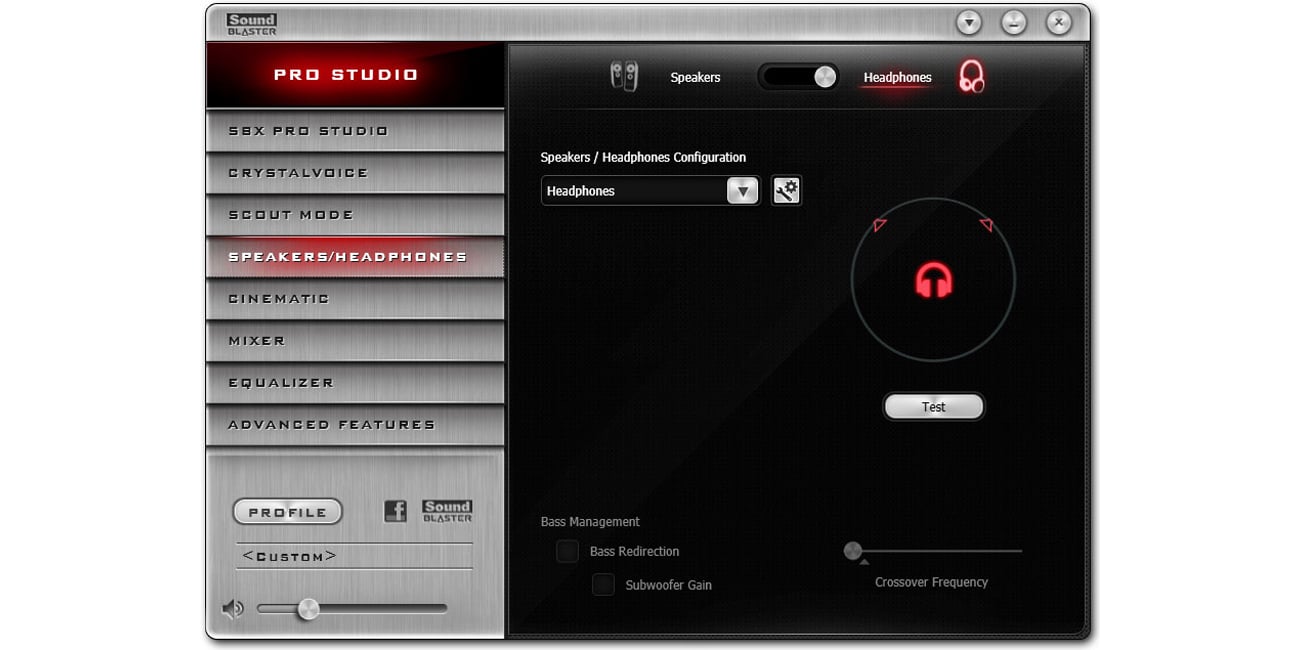Viewport: 1300px width, 650px height.
Task: Adjust the Crossover Frequency slider
Action: 852,550
